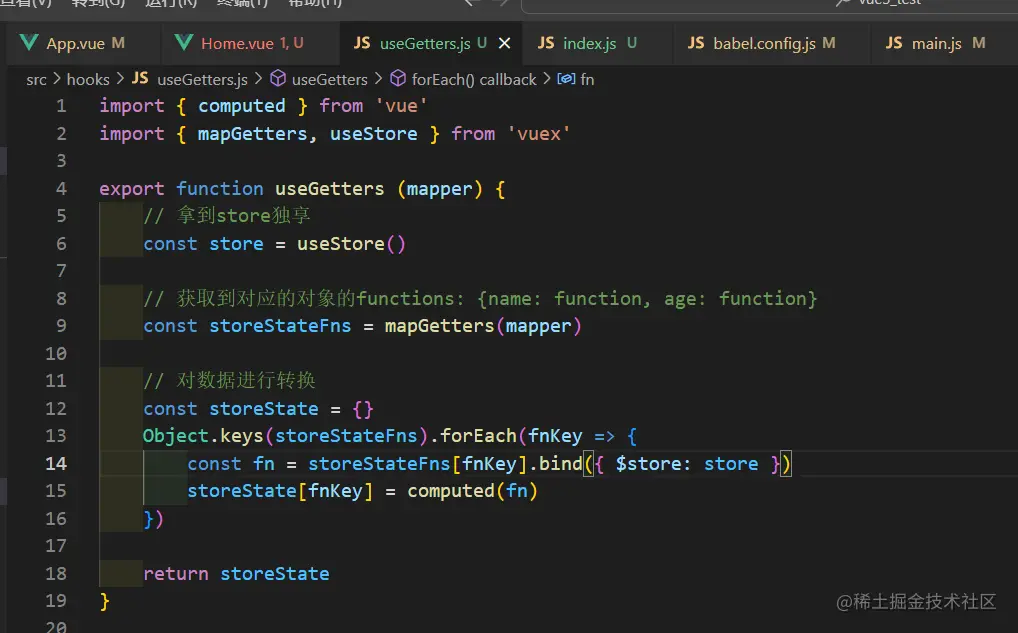
Task: Click 'useStore()' call on line 6
Action: [351, 244]
